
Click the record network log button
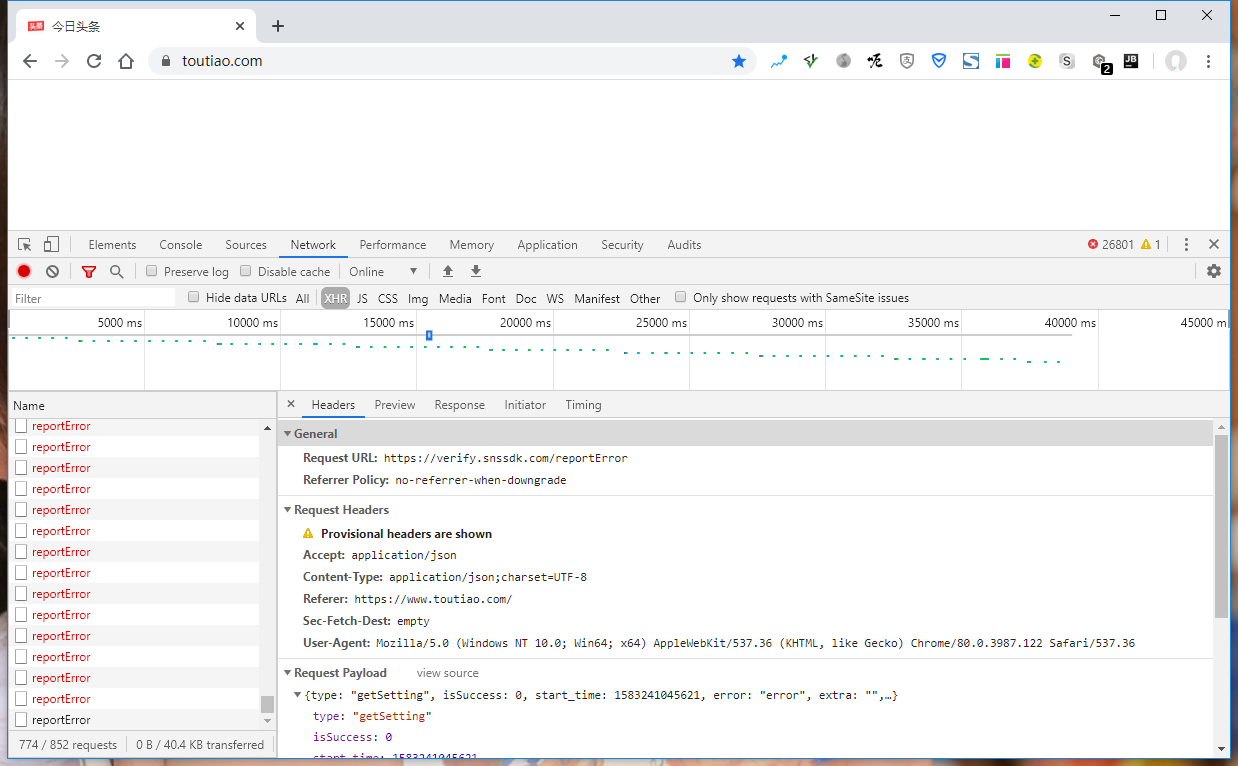click(24, 271)
